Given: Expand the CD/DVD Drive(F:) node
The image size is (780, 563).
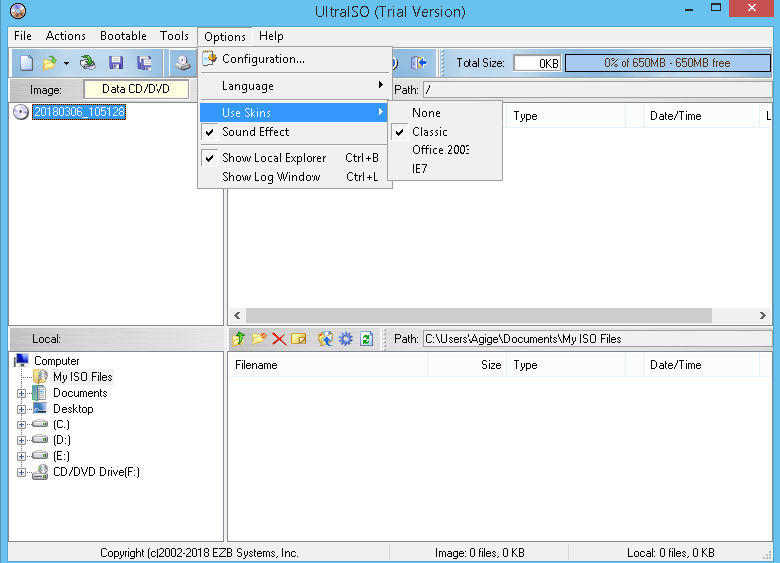Looking at the screenshot, I should 21,472.
